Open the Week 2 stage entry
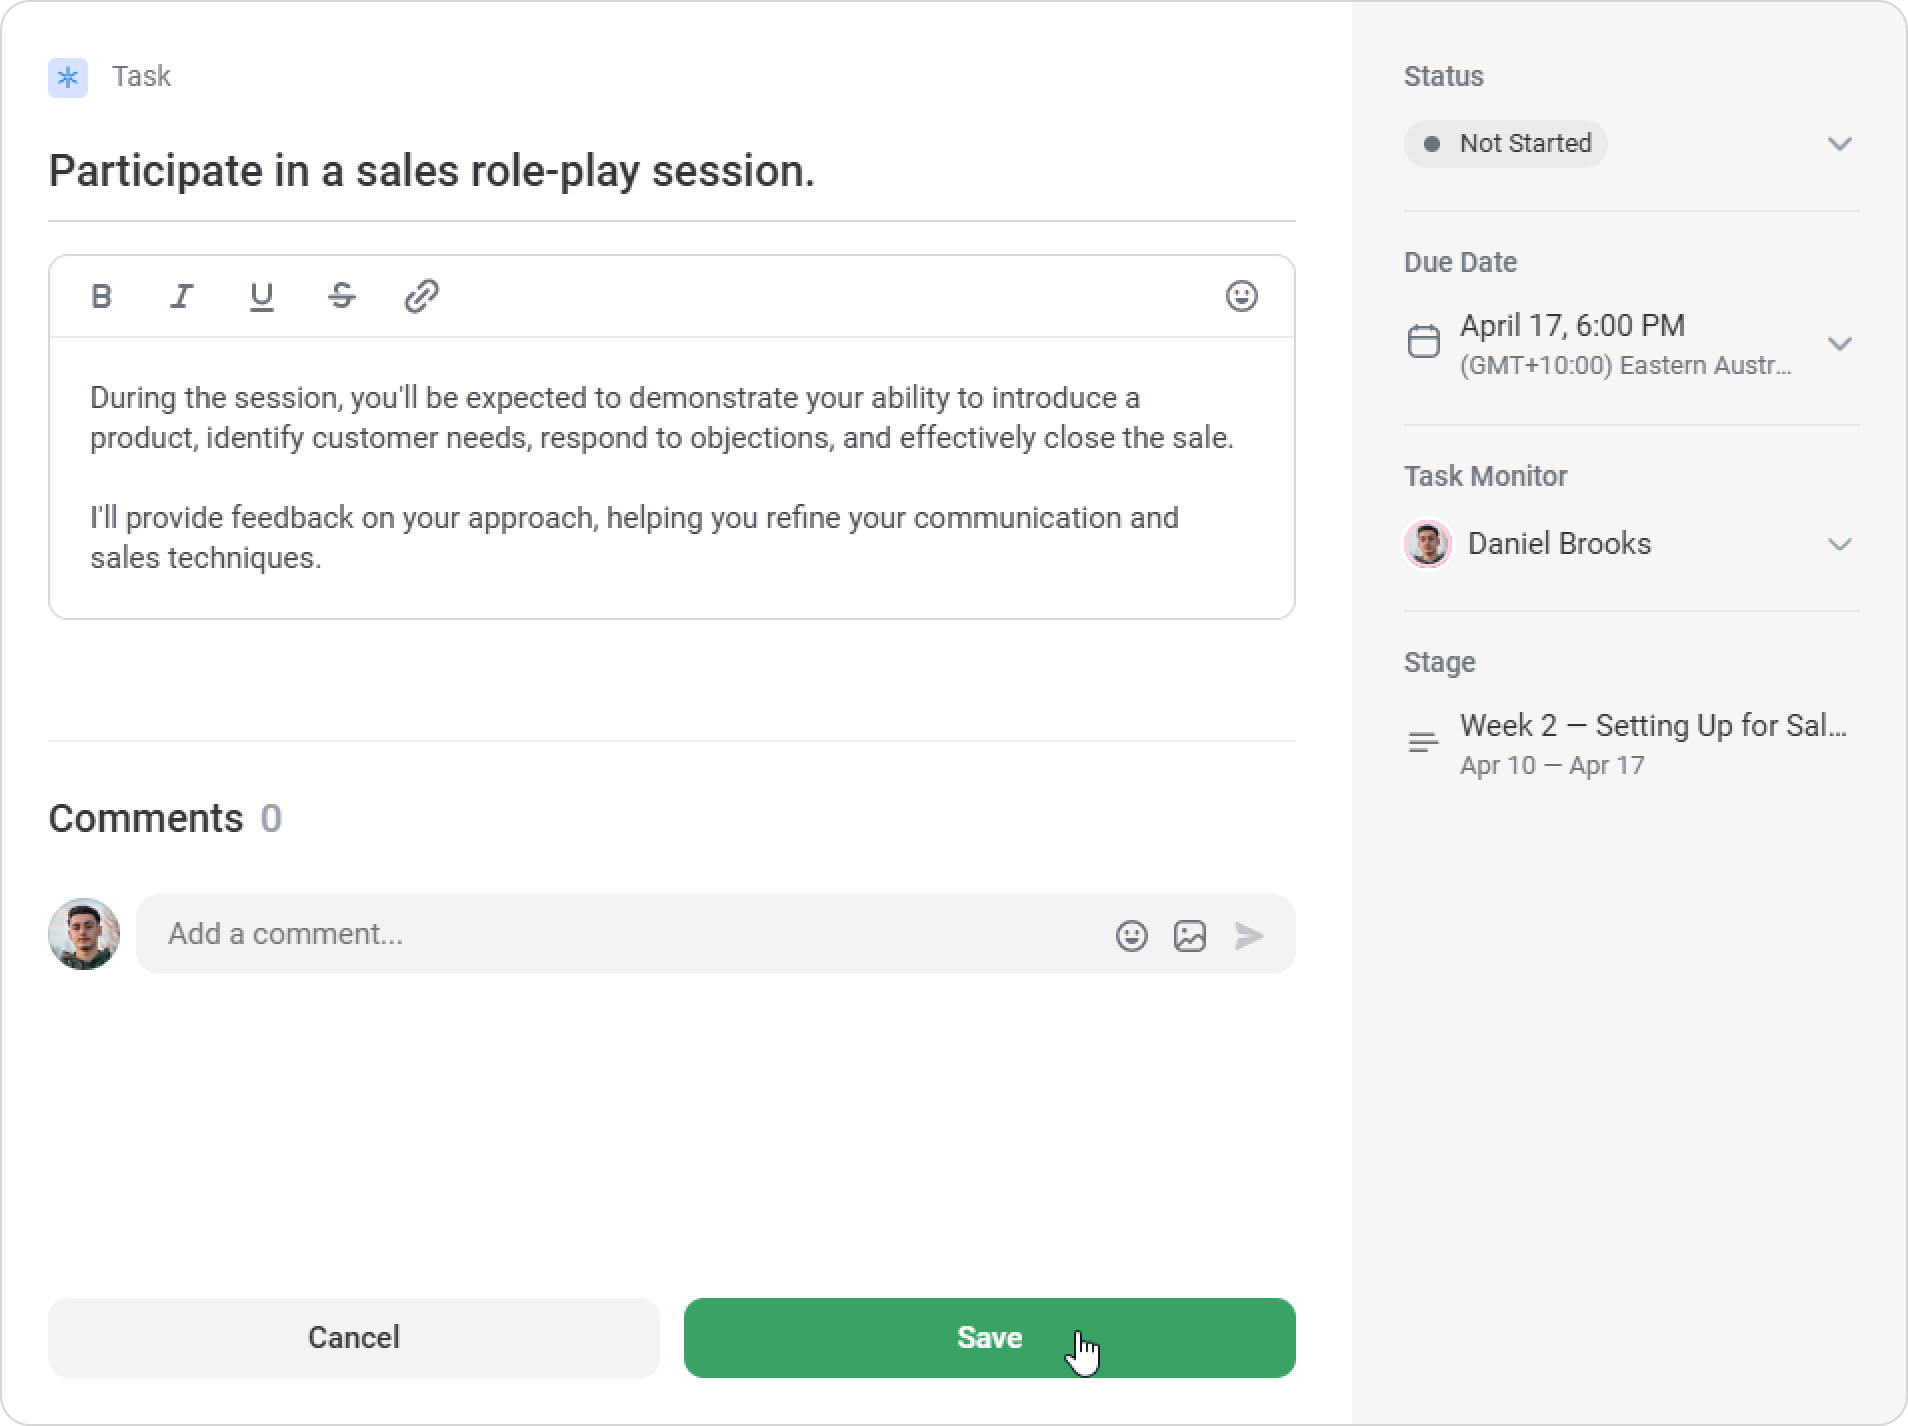 [1631, 744]
